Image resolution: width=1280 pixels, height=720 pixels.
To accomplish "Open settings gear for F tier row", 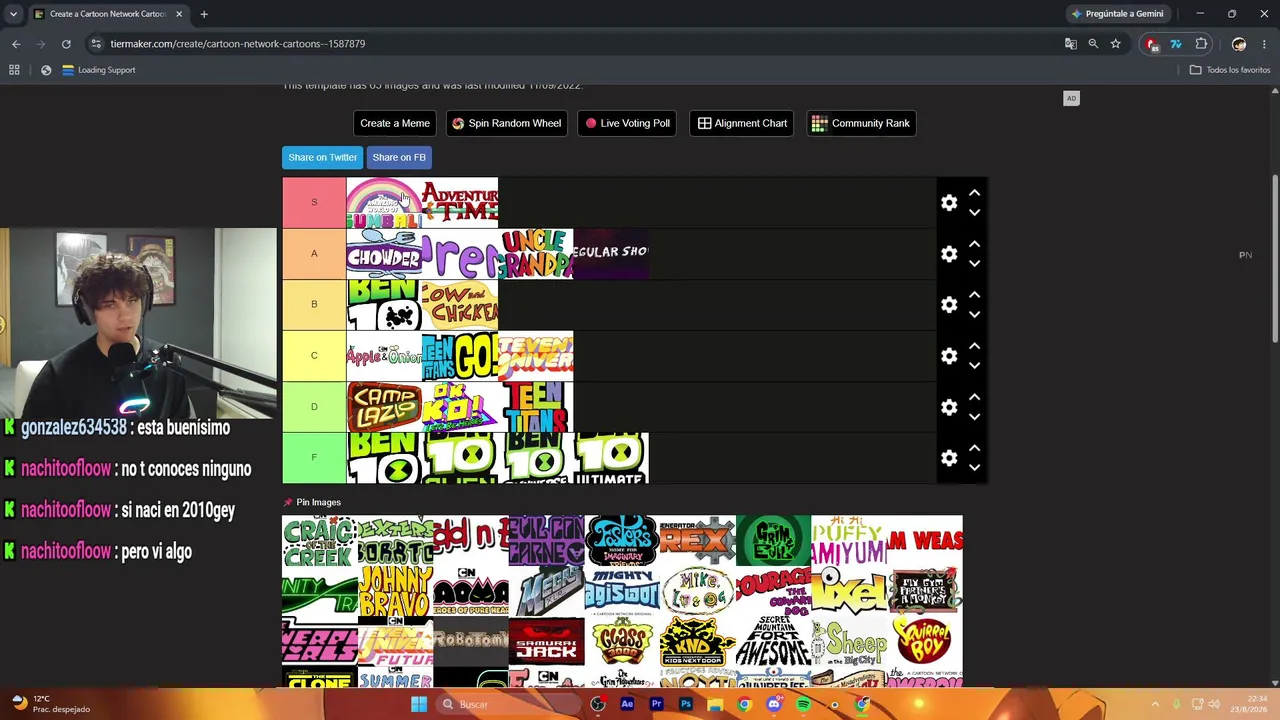I will point(949,458).
